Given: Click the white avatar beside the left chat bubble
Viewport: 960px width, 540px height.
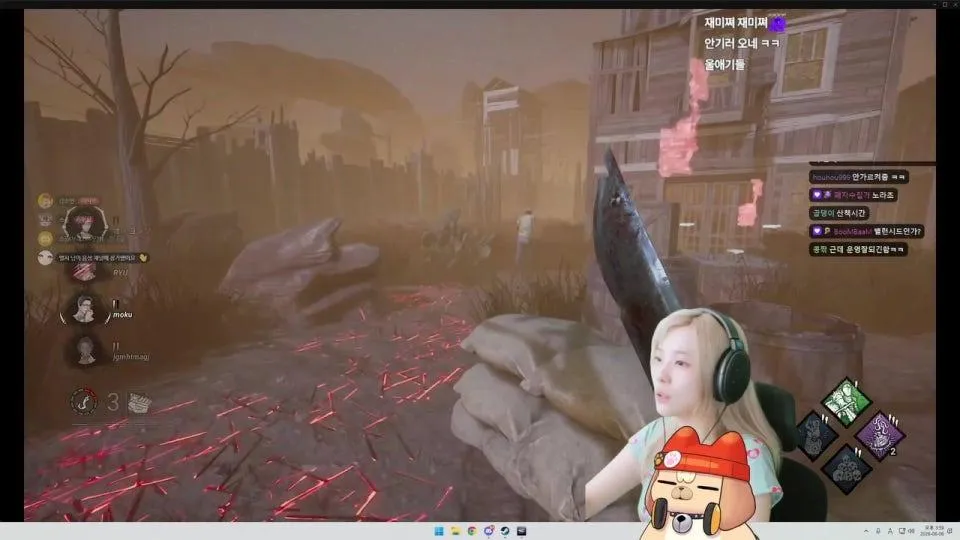Looking at the screenshot, I should click(x=45, y=258).
